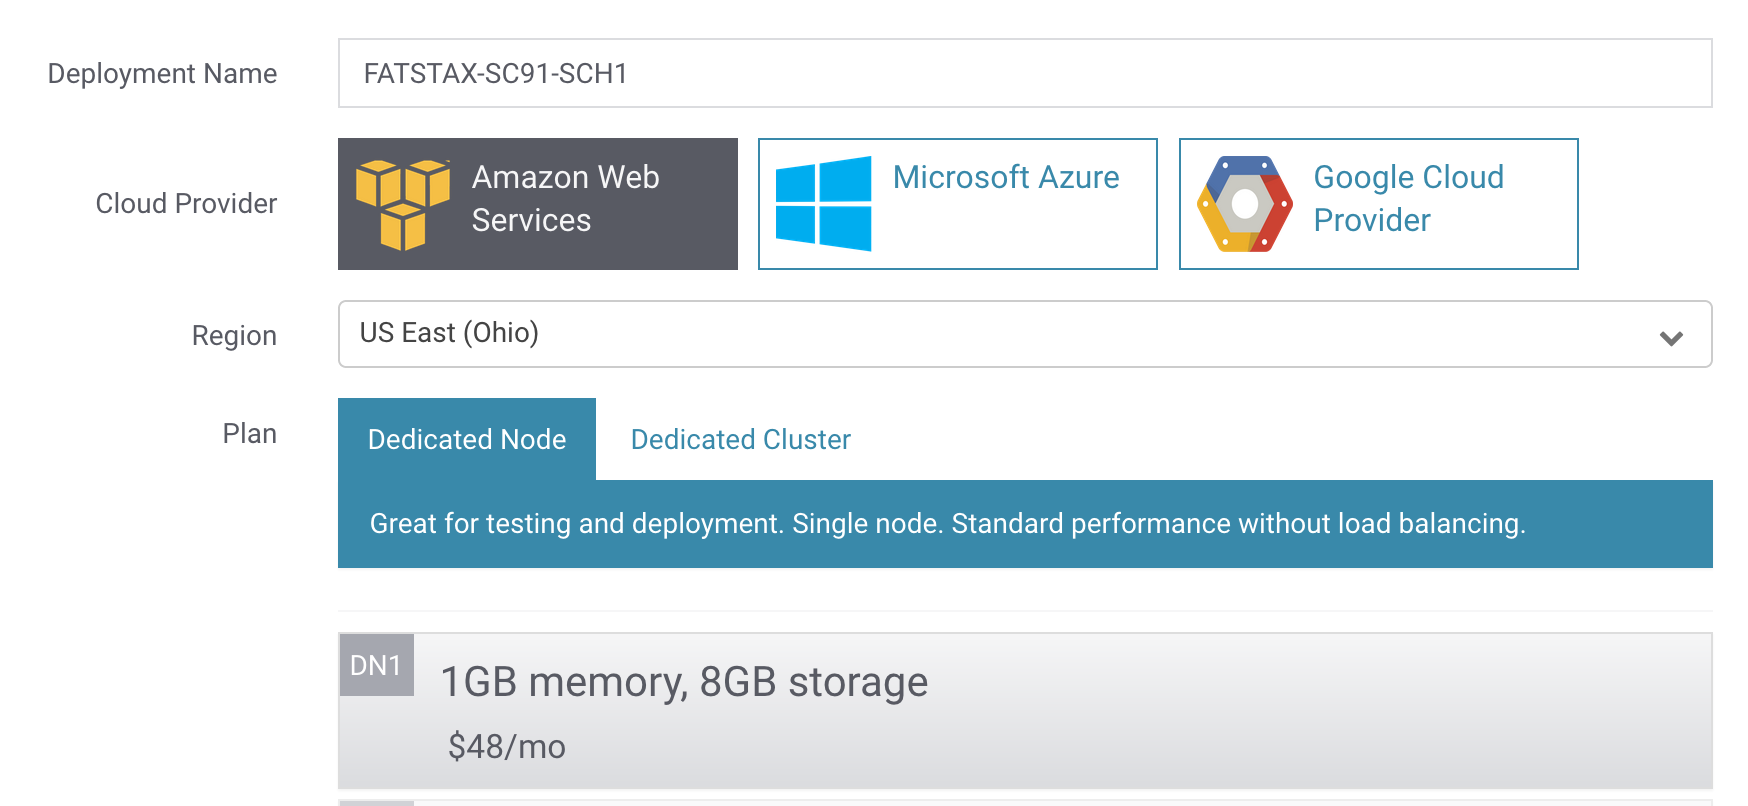Focus the Deployment Name text field
Viewport: 1748px width, 806px height.
1024,73
